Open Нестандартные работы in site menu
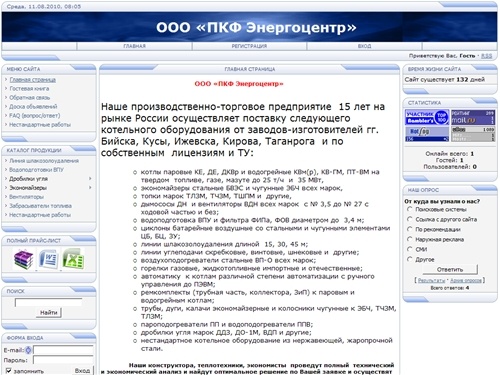The height and width of the screenshot is (375, 500). (40, 125)
